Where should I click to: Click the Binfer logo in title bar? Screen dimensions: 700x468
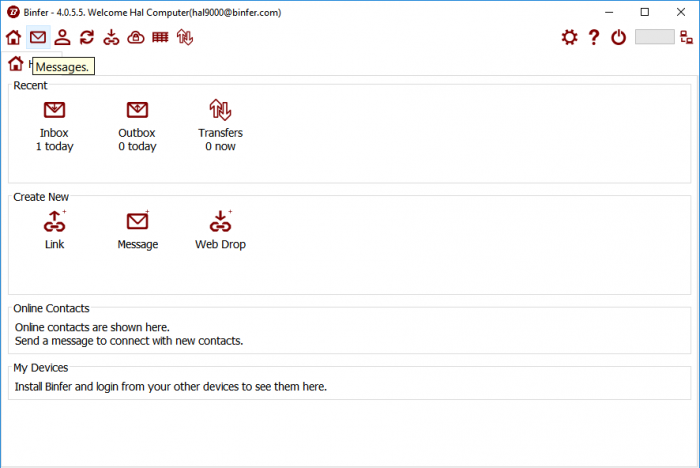point(13,12)
